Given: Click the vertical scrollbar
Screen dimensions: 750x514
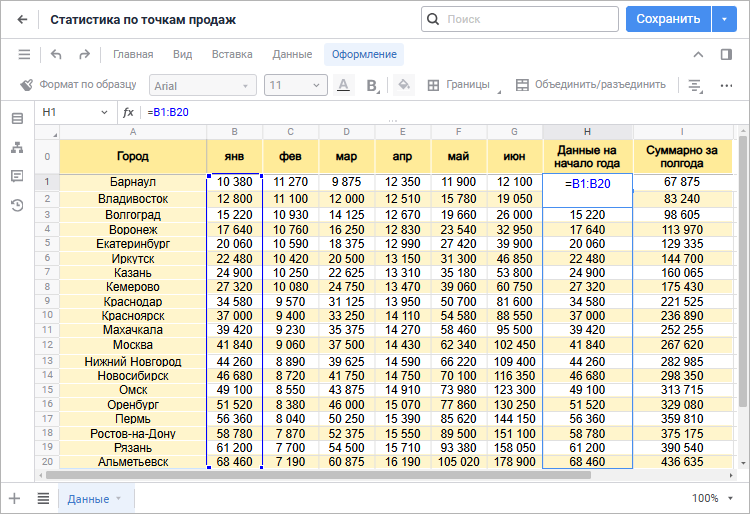Looking at the screenshot, I should pyautogui.click(x=743, y=271).
